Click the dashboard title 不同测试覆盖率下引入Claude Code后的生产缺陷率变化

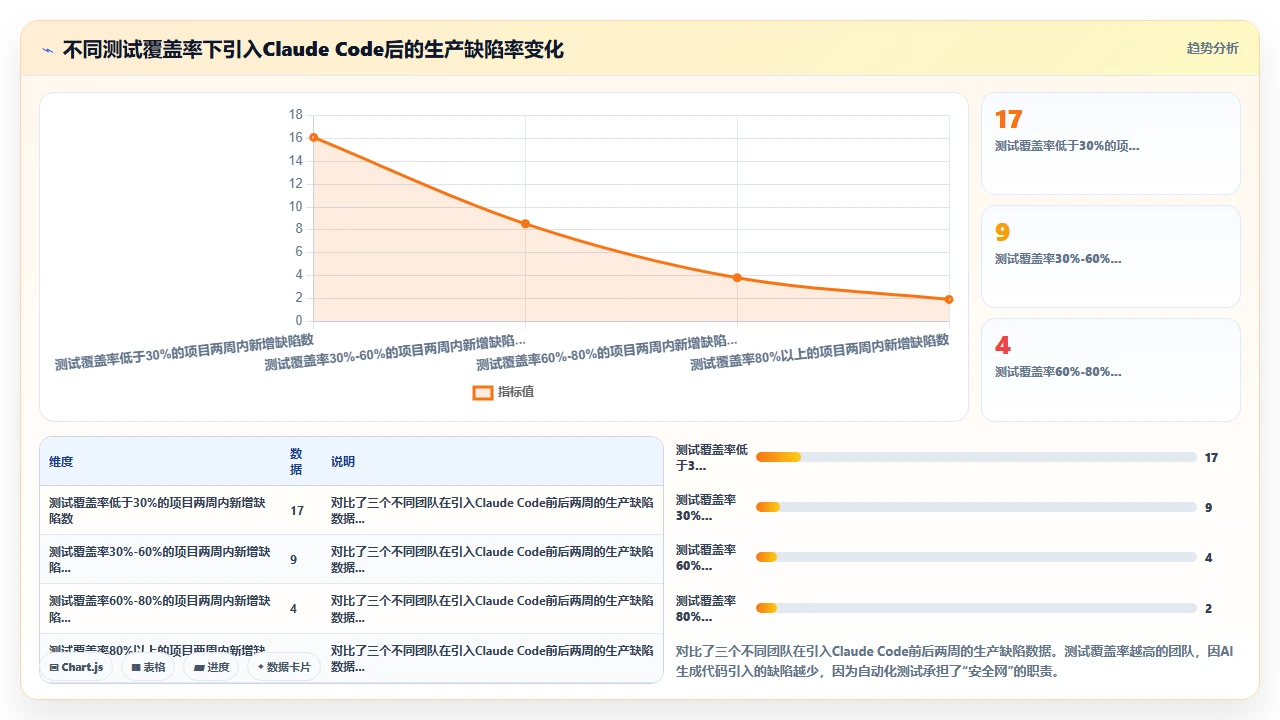tap(313, 49)
